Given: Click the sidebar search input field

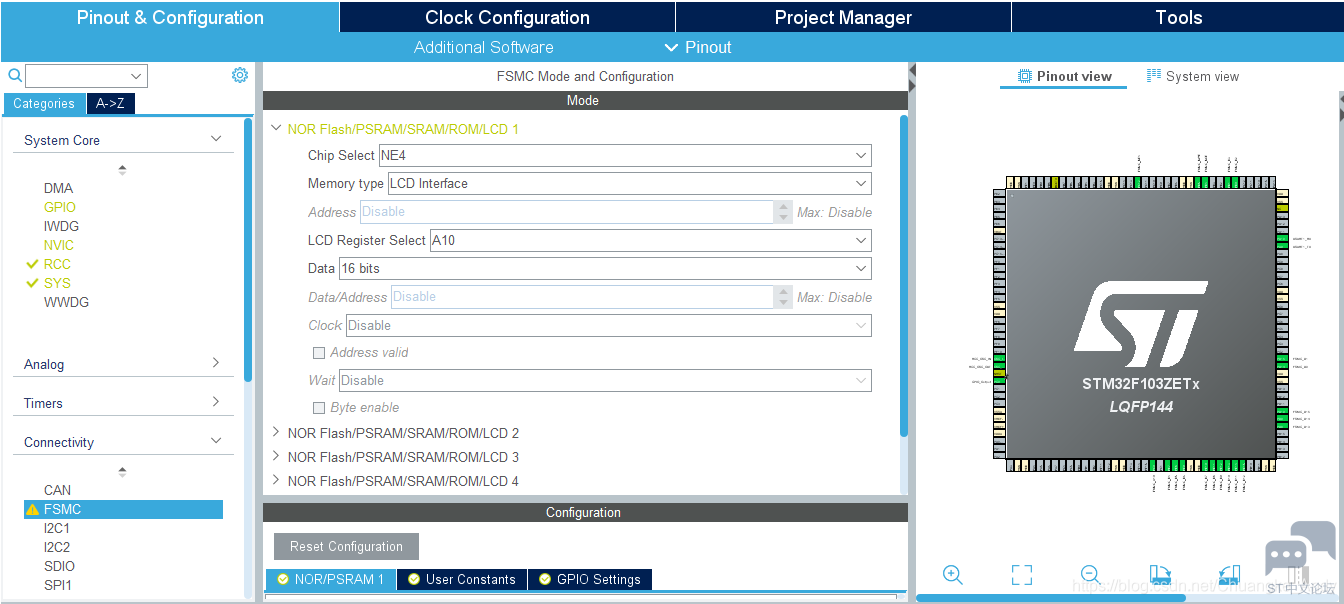Looking at the screenshot, I should (x=78, y=76).
